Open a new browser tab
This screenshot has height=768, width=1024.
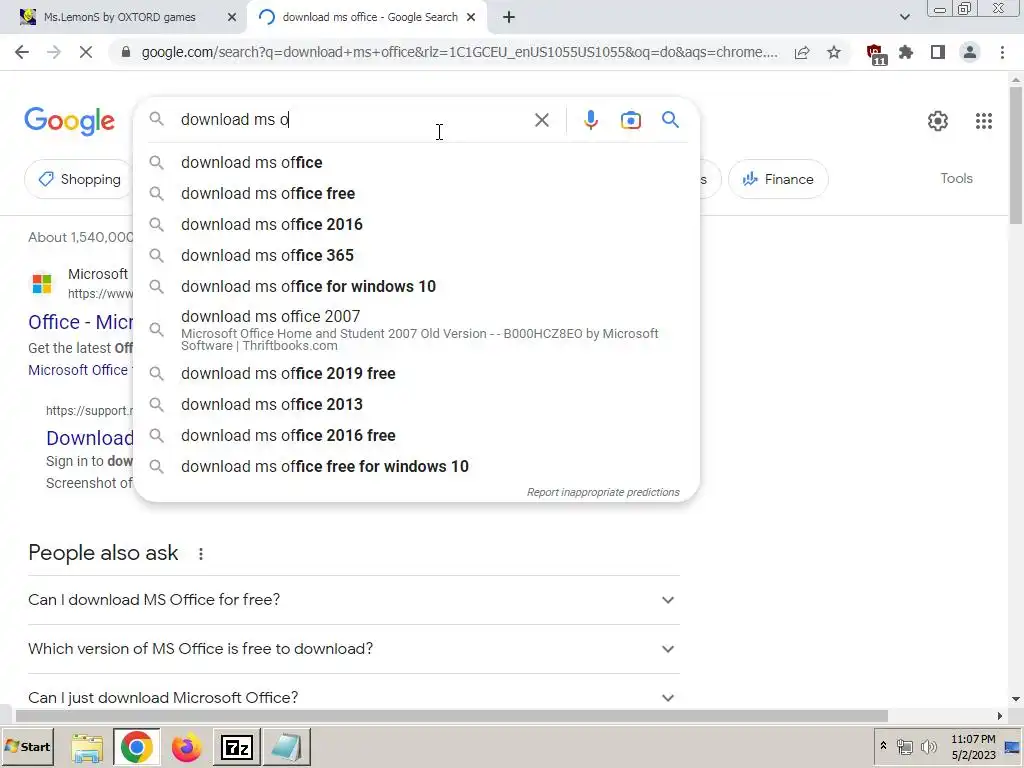(509, 18)
